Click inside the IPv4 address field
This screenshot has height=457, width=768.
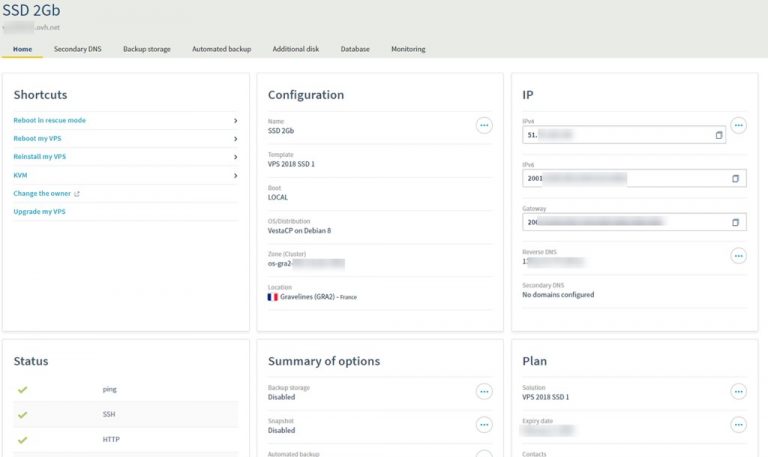click(x=624, y=135)
